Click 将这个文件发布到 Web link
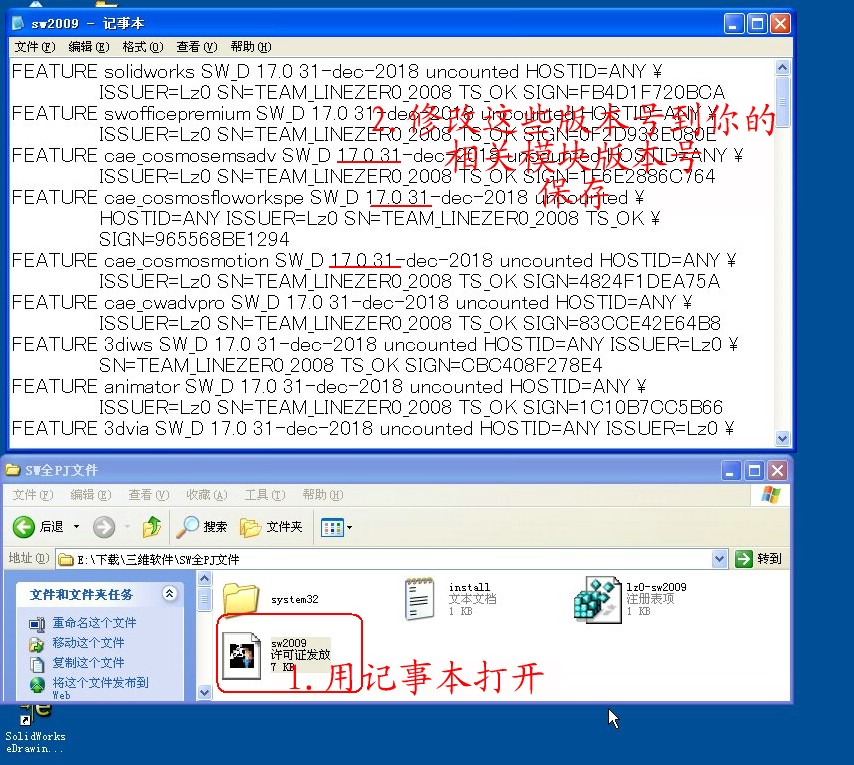 coord(100,687)
